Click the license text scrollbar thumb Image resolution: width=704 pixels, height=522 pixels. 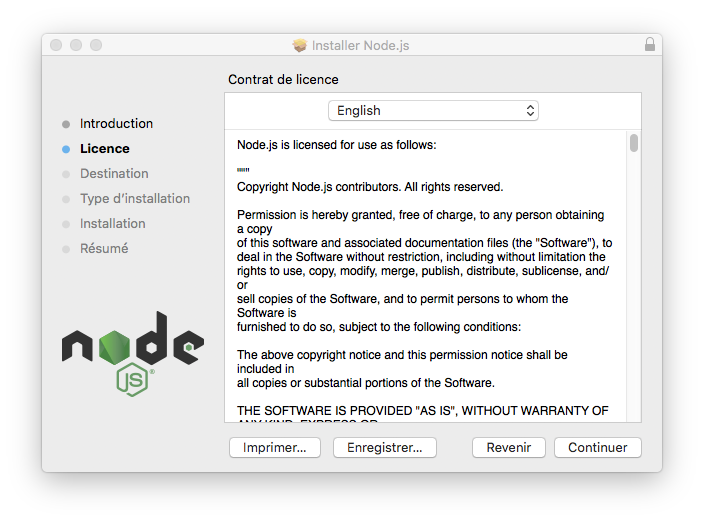(x=634, y=143)
